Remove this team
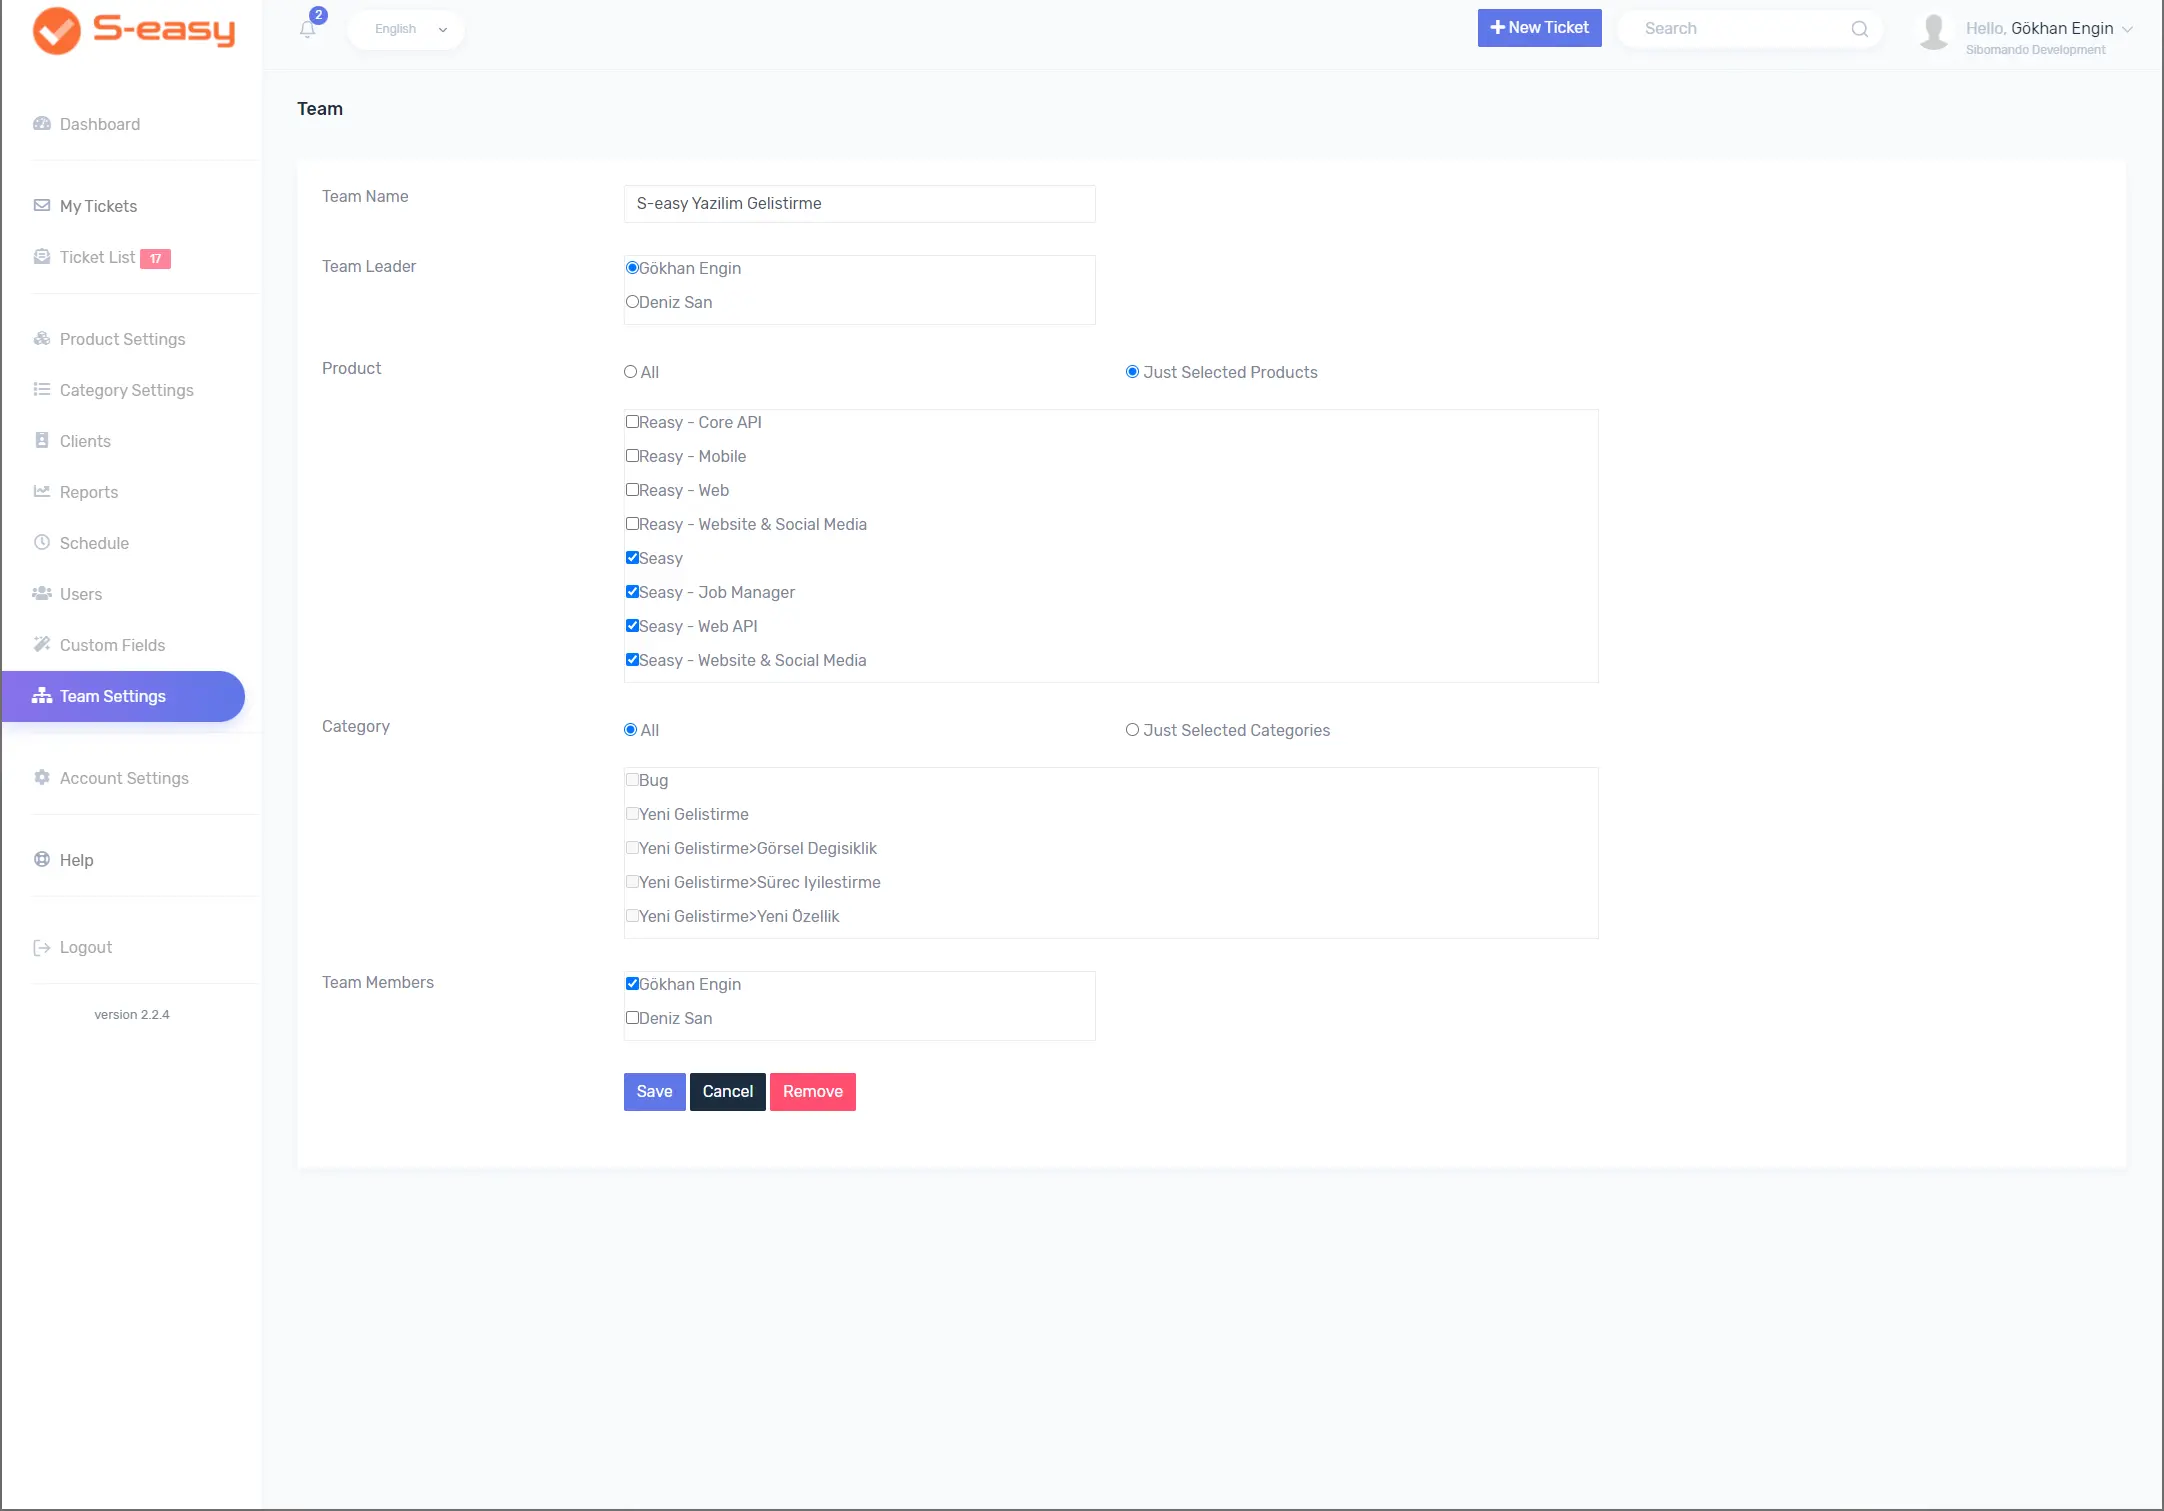Viewport: 2164px width, 1511px height. pyautogui.click(x=813, y=1092)
